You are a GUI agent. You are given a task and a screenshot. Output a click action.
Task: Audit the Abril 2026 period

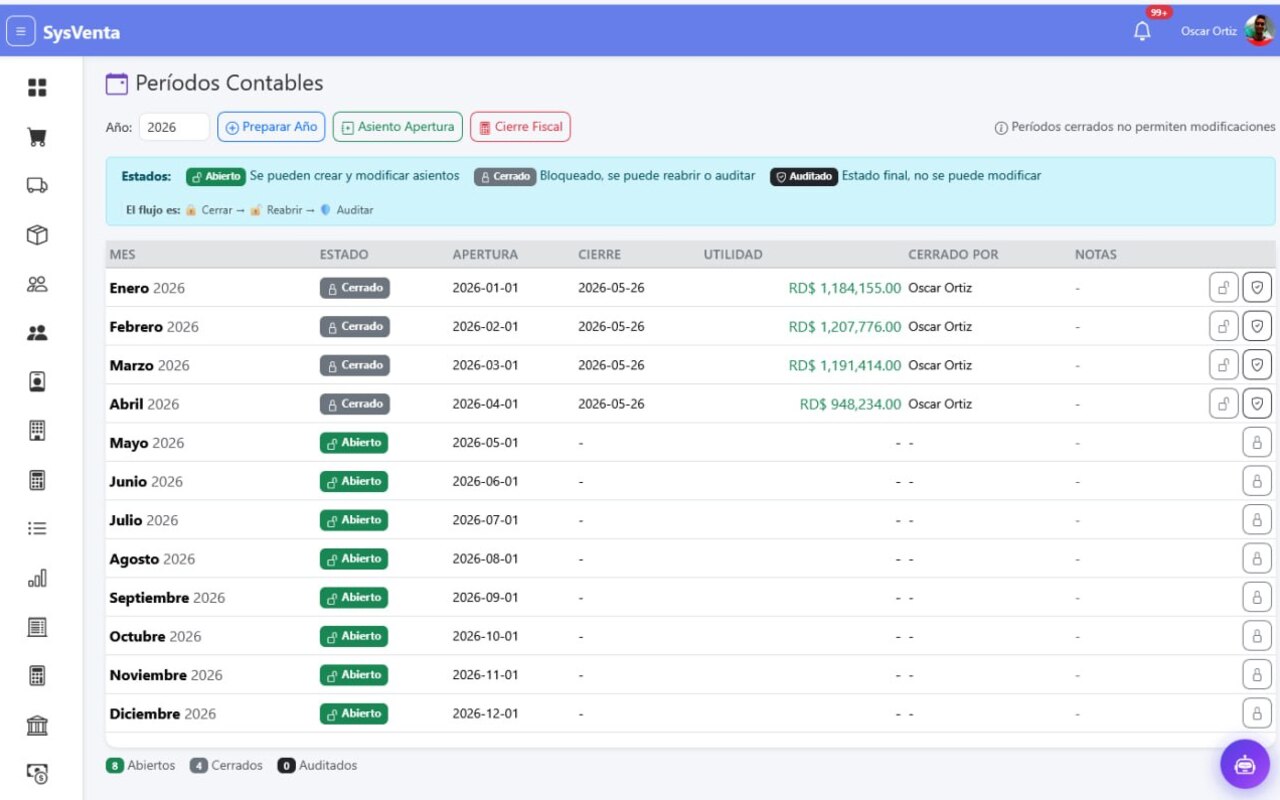[x=1257, y=404]
